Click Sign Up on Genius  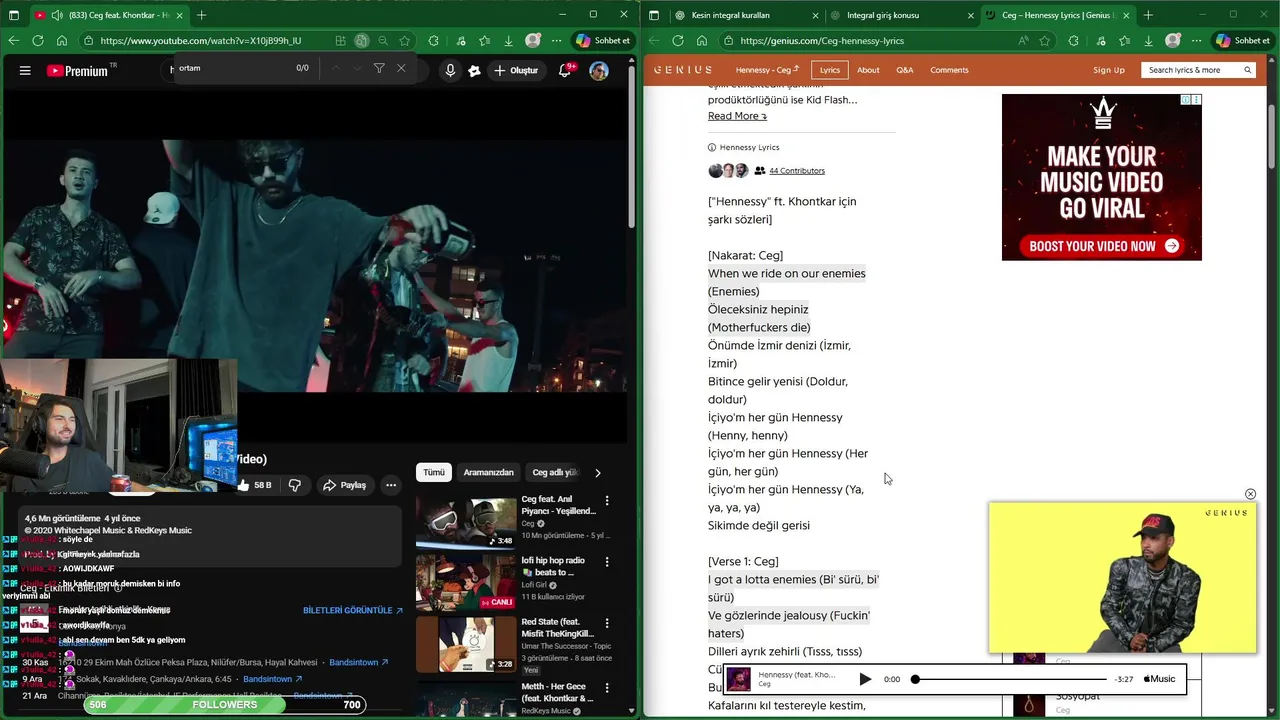(x=1109, y=70)
